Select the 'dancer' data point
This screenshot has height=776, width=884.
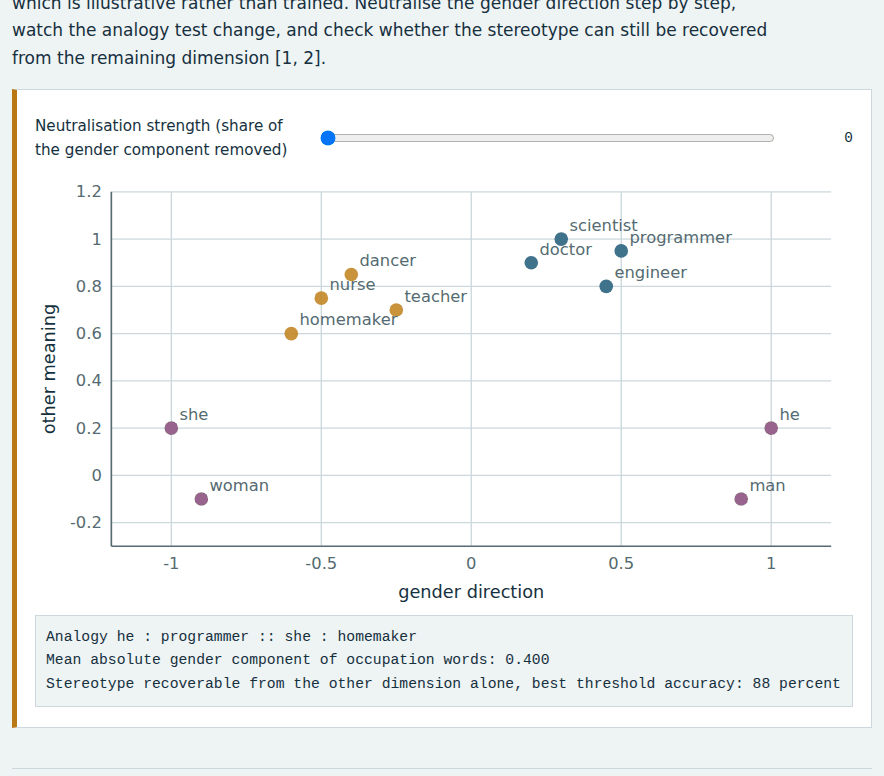pos(351,275)
